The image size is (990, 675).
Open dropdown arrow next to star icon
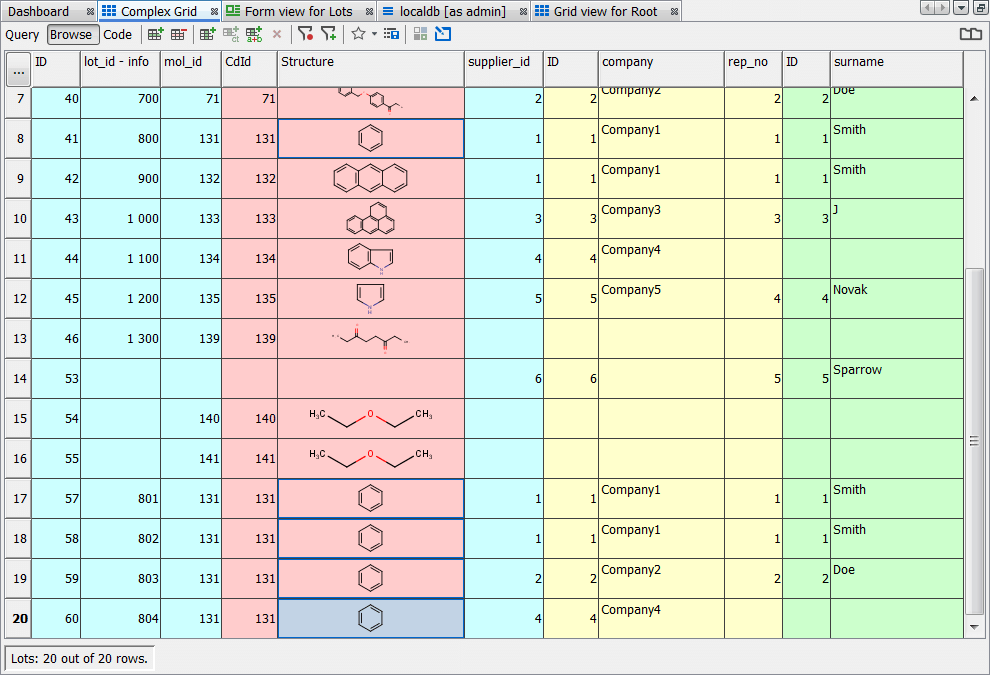pyautogui.click(x=374, y=34)
